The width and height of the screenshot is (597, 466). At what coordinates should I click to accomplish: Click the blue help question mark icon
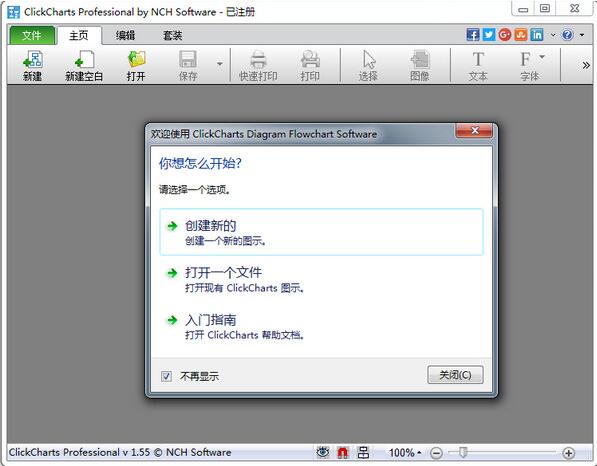[567, 35]
